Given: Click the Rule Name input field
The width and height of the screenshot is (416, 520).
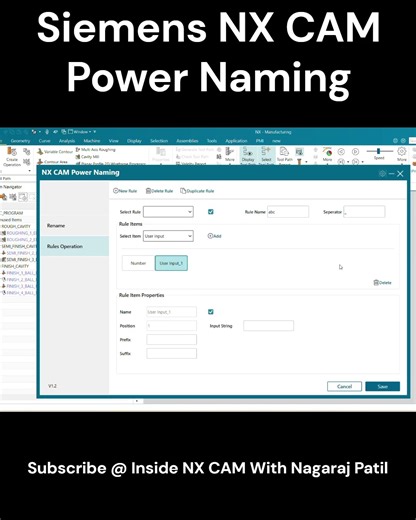Looking at the screenshot, I should click(288, 212).
